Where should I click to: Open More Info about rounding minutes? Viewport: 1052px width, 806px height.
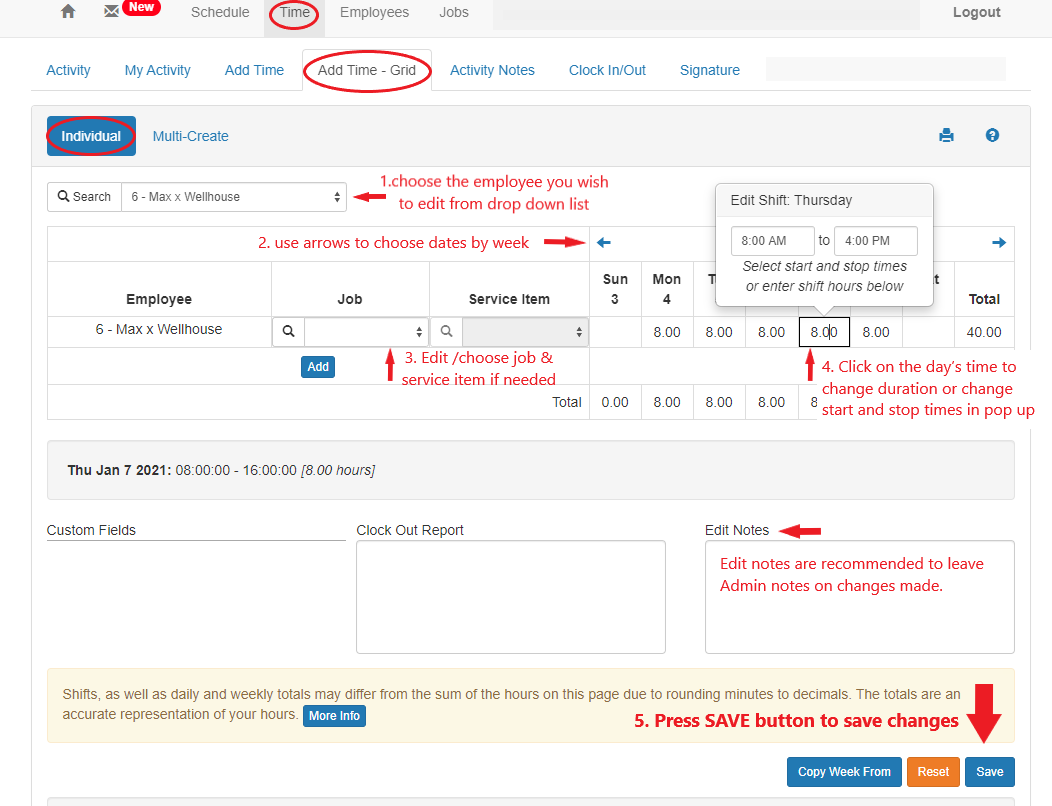pyautogui.click(x=334, y=715)
